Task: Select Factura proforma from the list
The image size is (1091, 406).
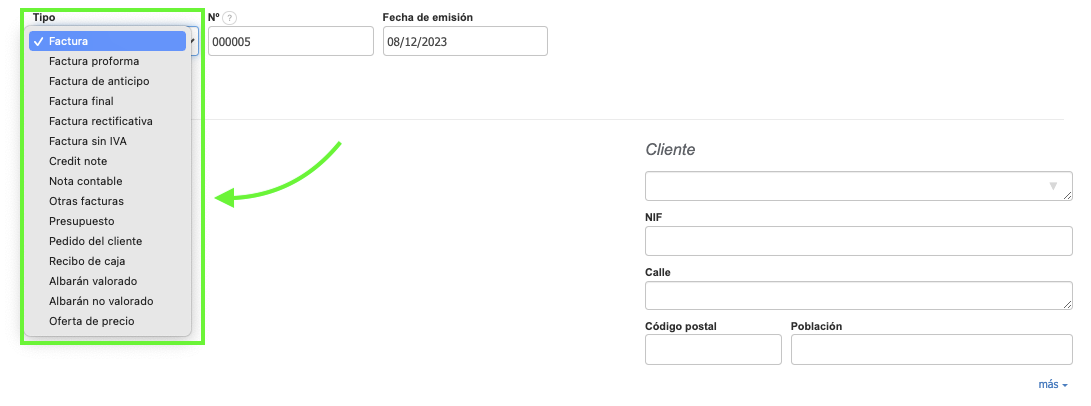Action: [x=94, y=61]
